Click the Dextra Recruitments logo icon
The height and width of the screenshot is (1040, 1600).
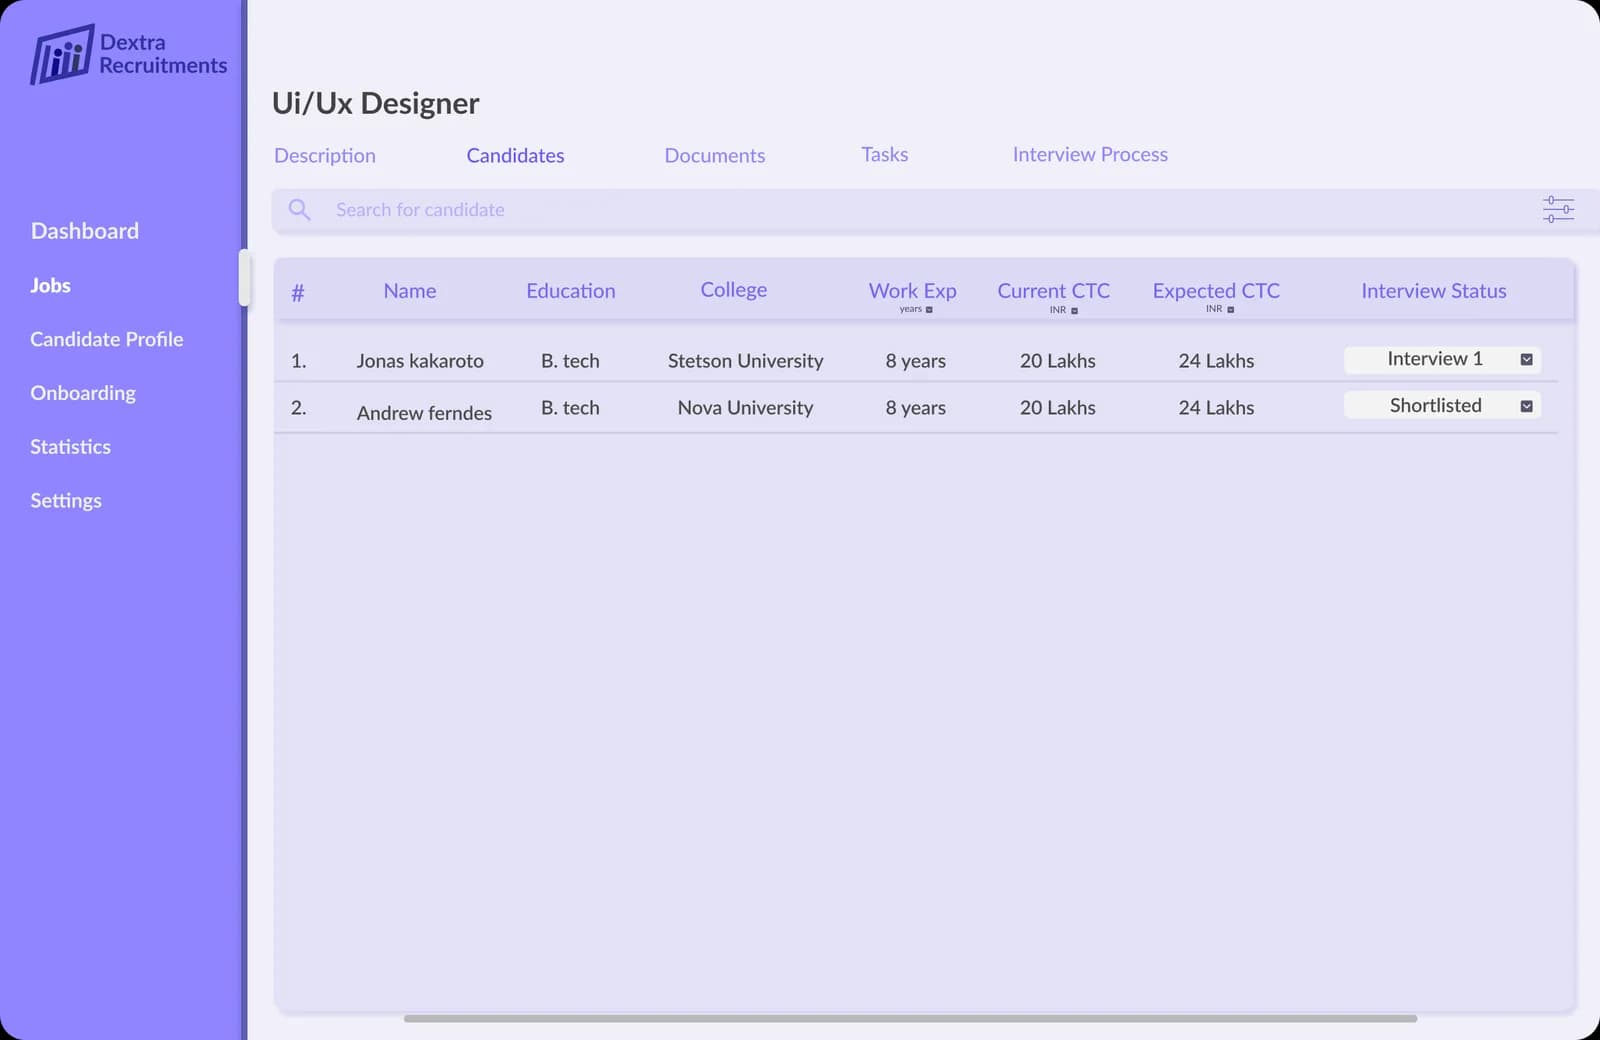(62, 54)
